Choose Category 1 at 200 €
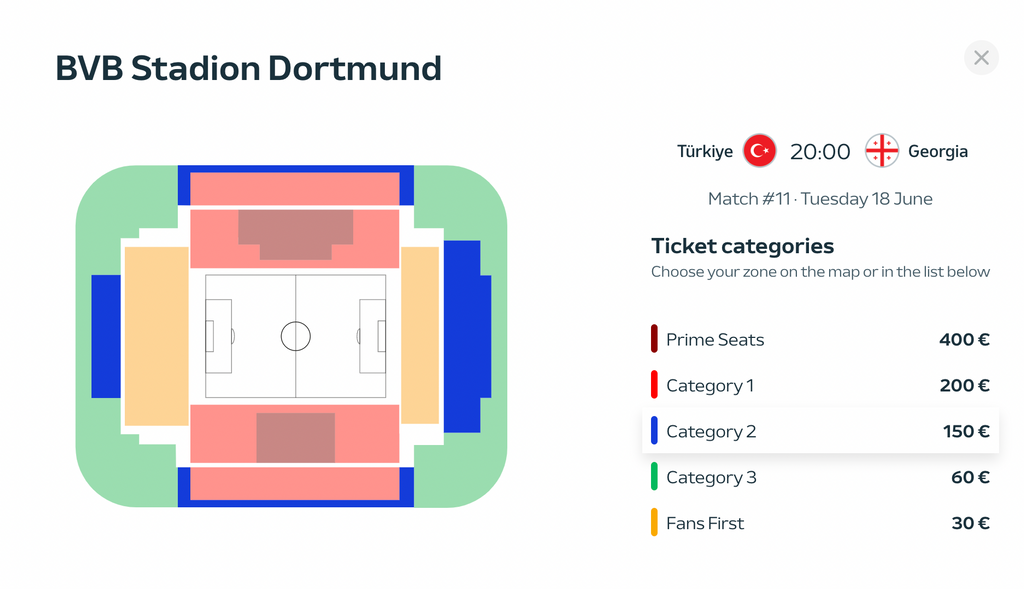The width and height of the screenshot is (1024, 589). pos(820,385)
